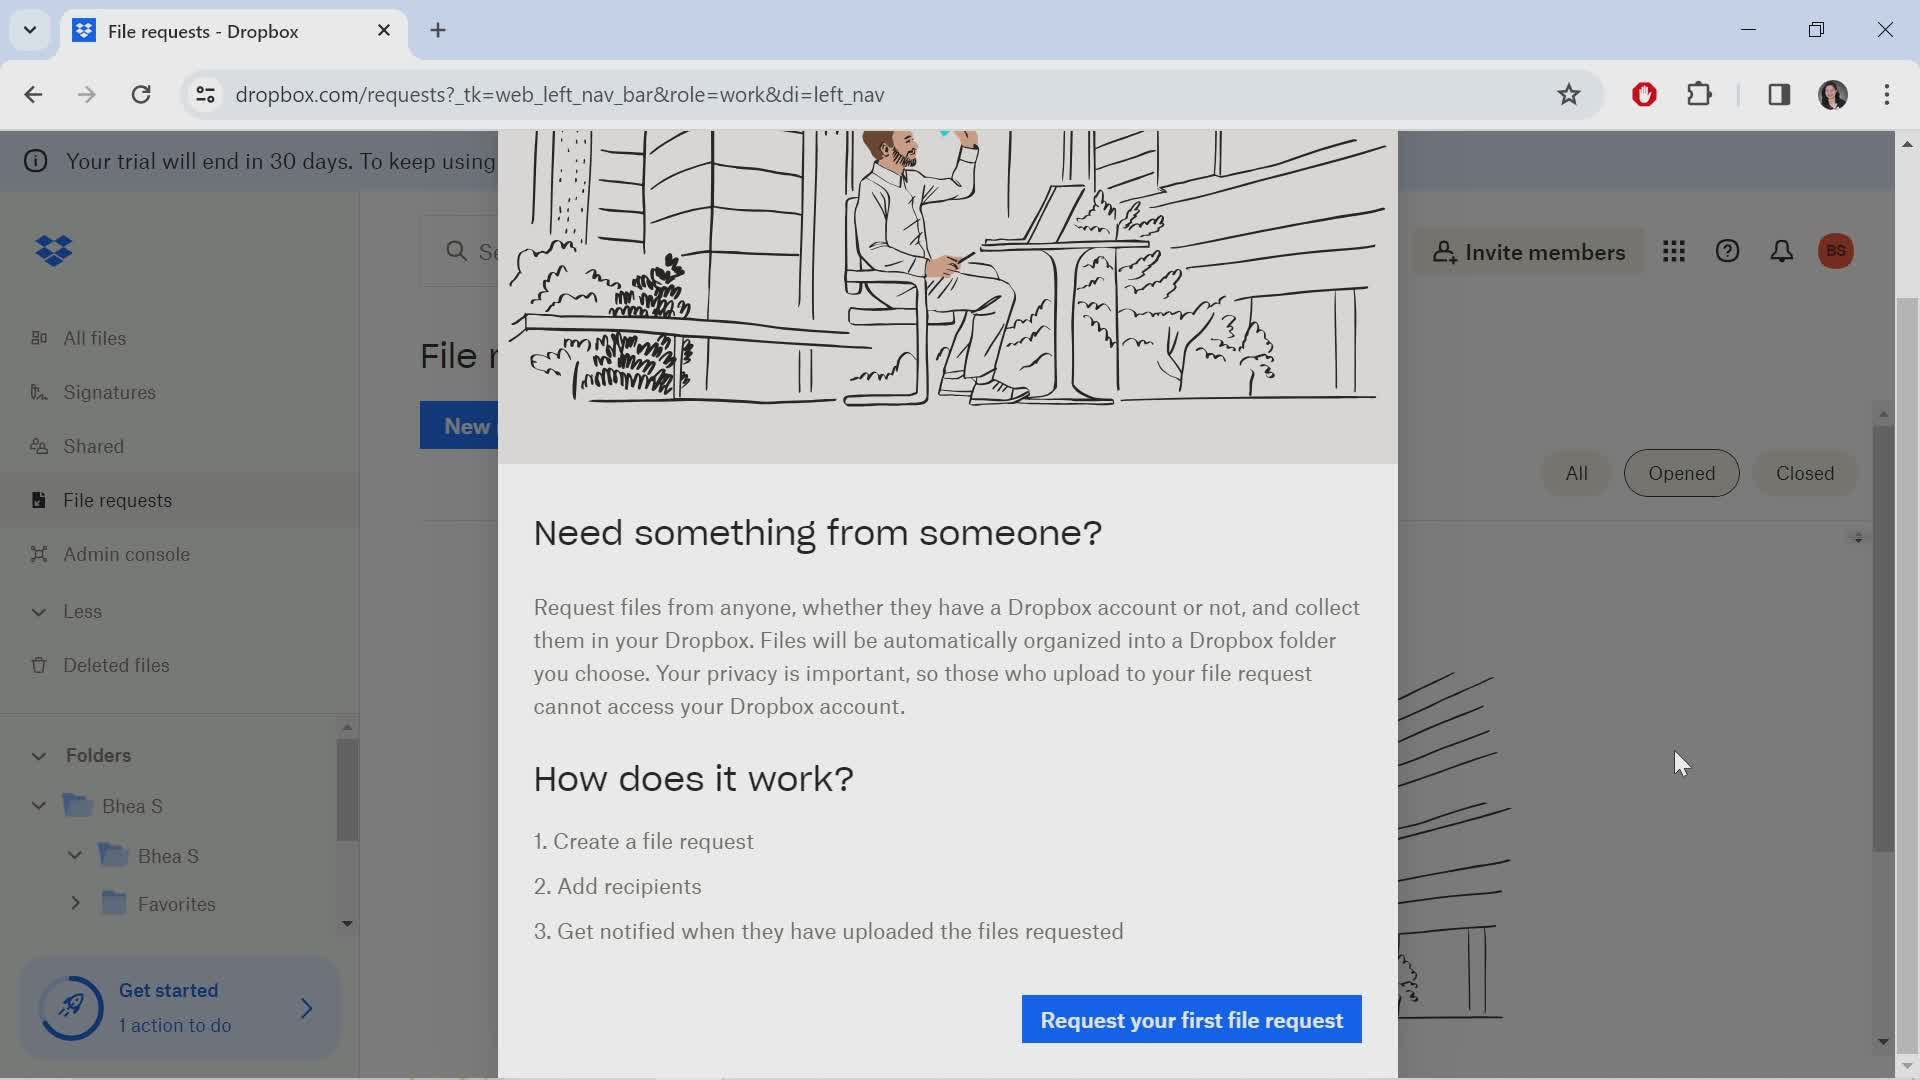Expand the Folders tree section

[x=37, y=754]
